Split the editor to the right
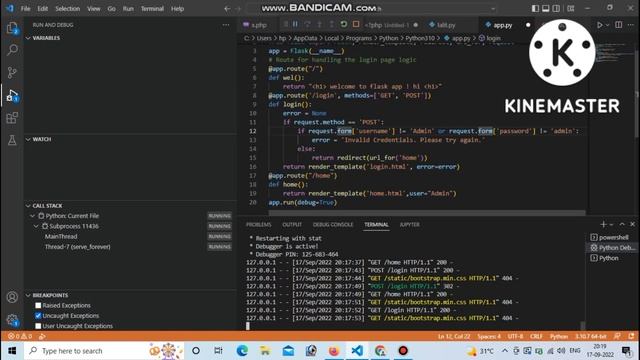 619,25
